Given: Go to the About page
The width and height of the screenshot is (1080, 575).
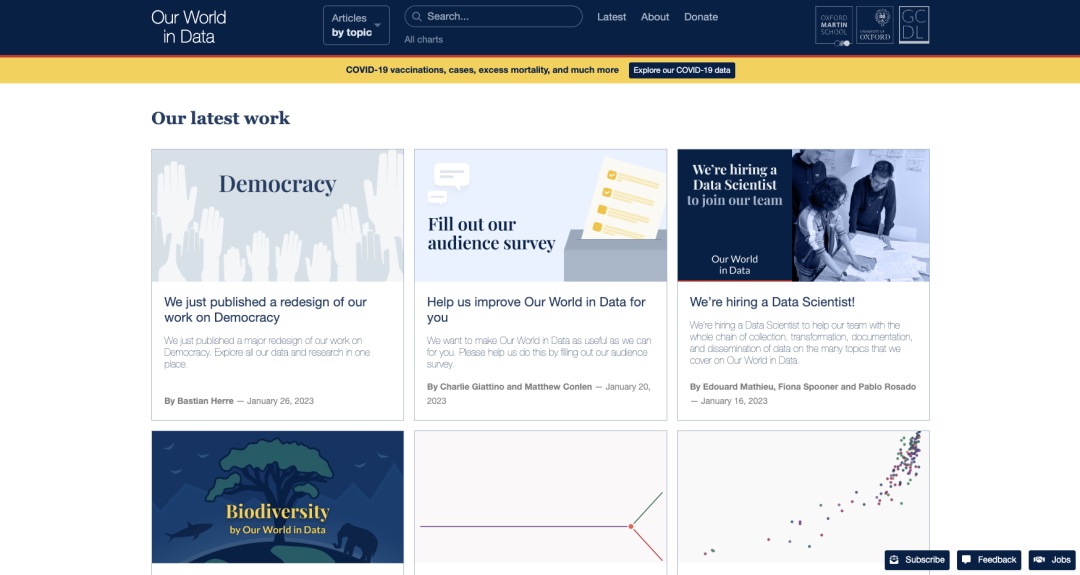Looking at the screenshot, I should tap(655, 17).
